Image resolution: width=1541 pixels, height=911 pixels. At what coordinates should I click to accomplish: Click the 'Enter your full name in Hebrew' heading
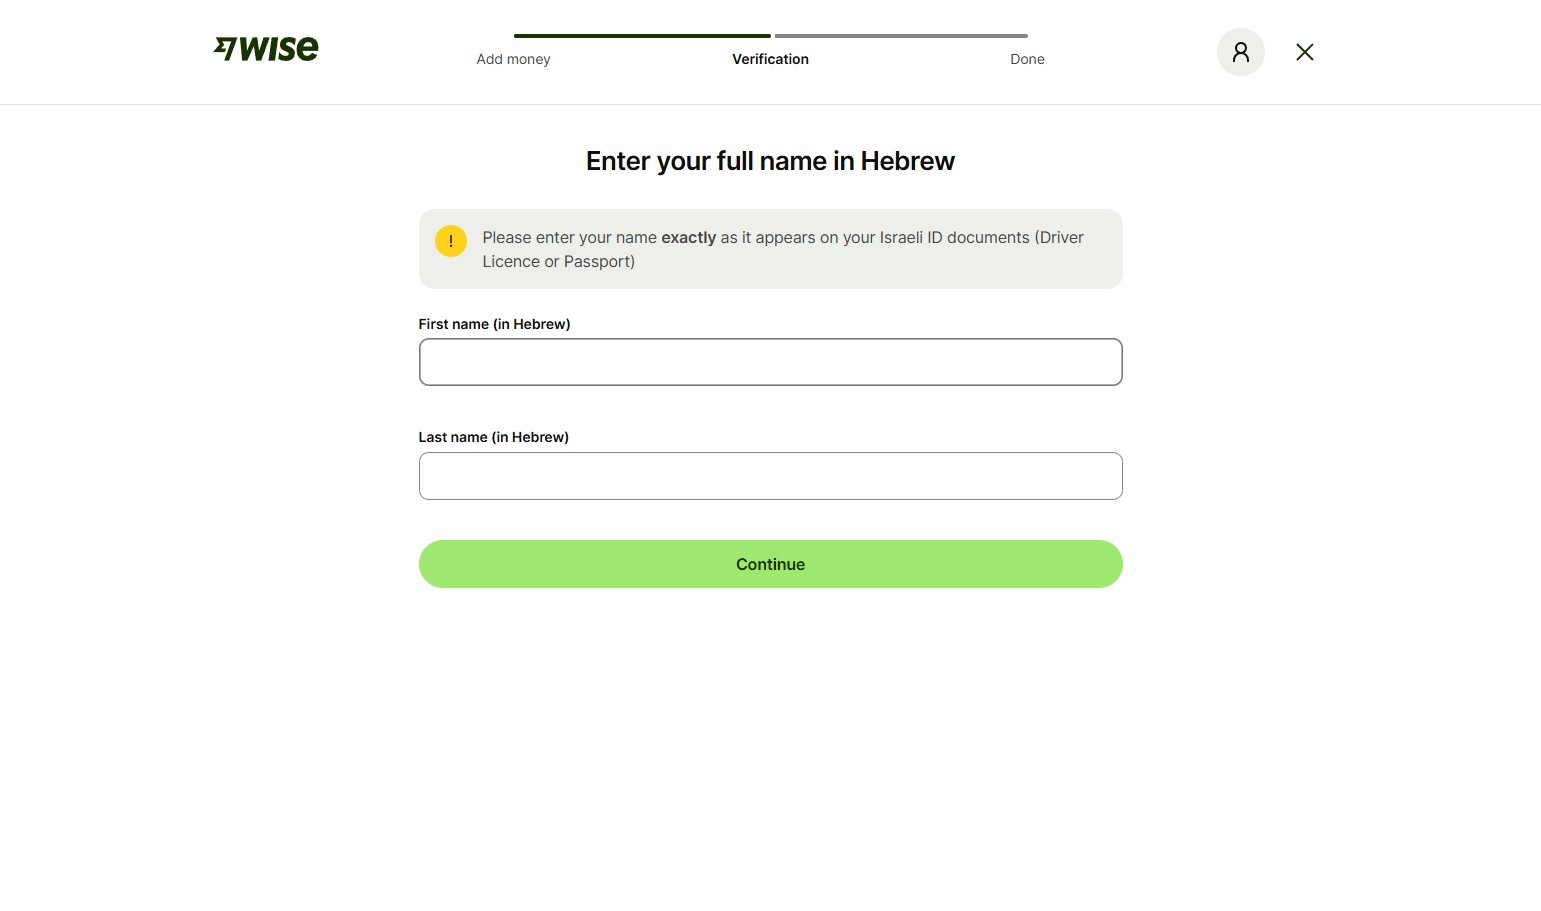click(x=770, y=161)
